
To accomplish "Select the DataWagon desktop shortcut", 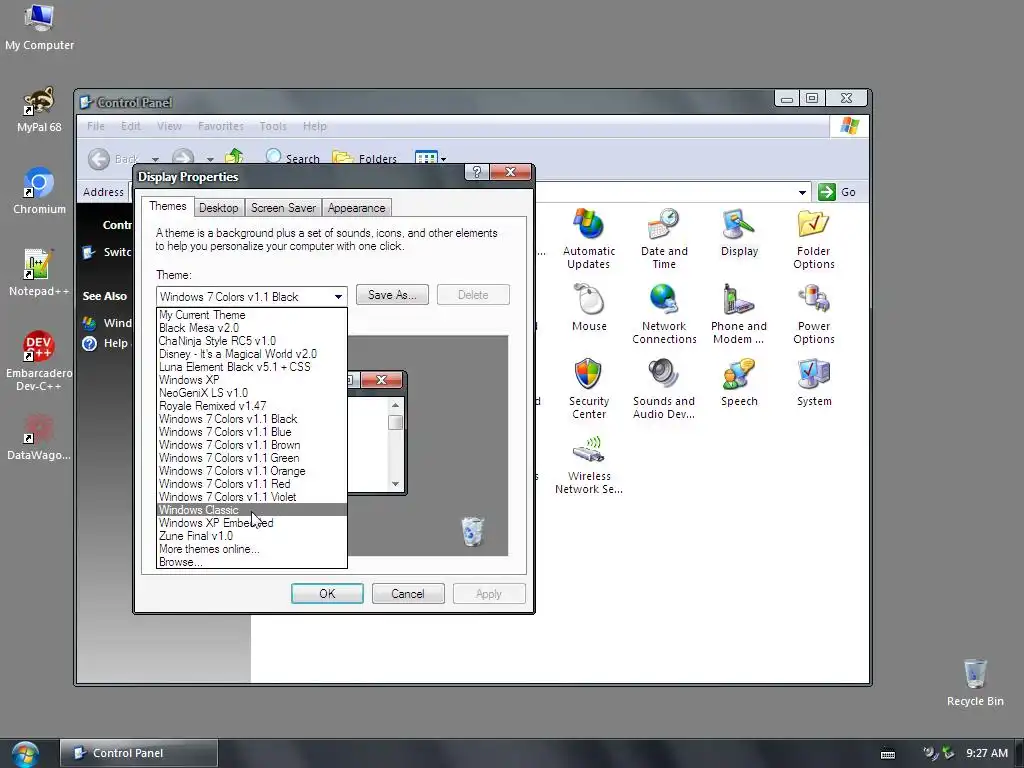I will point(39,438).
